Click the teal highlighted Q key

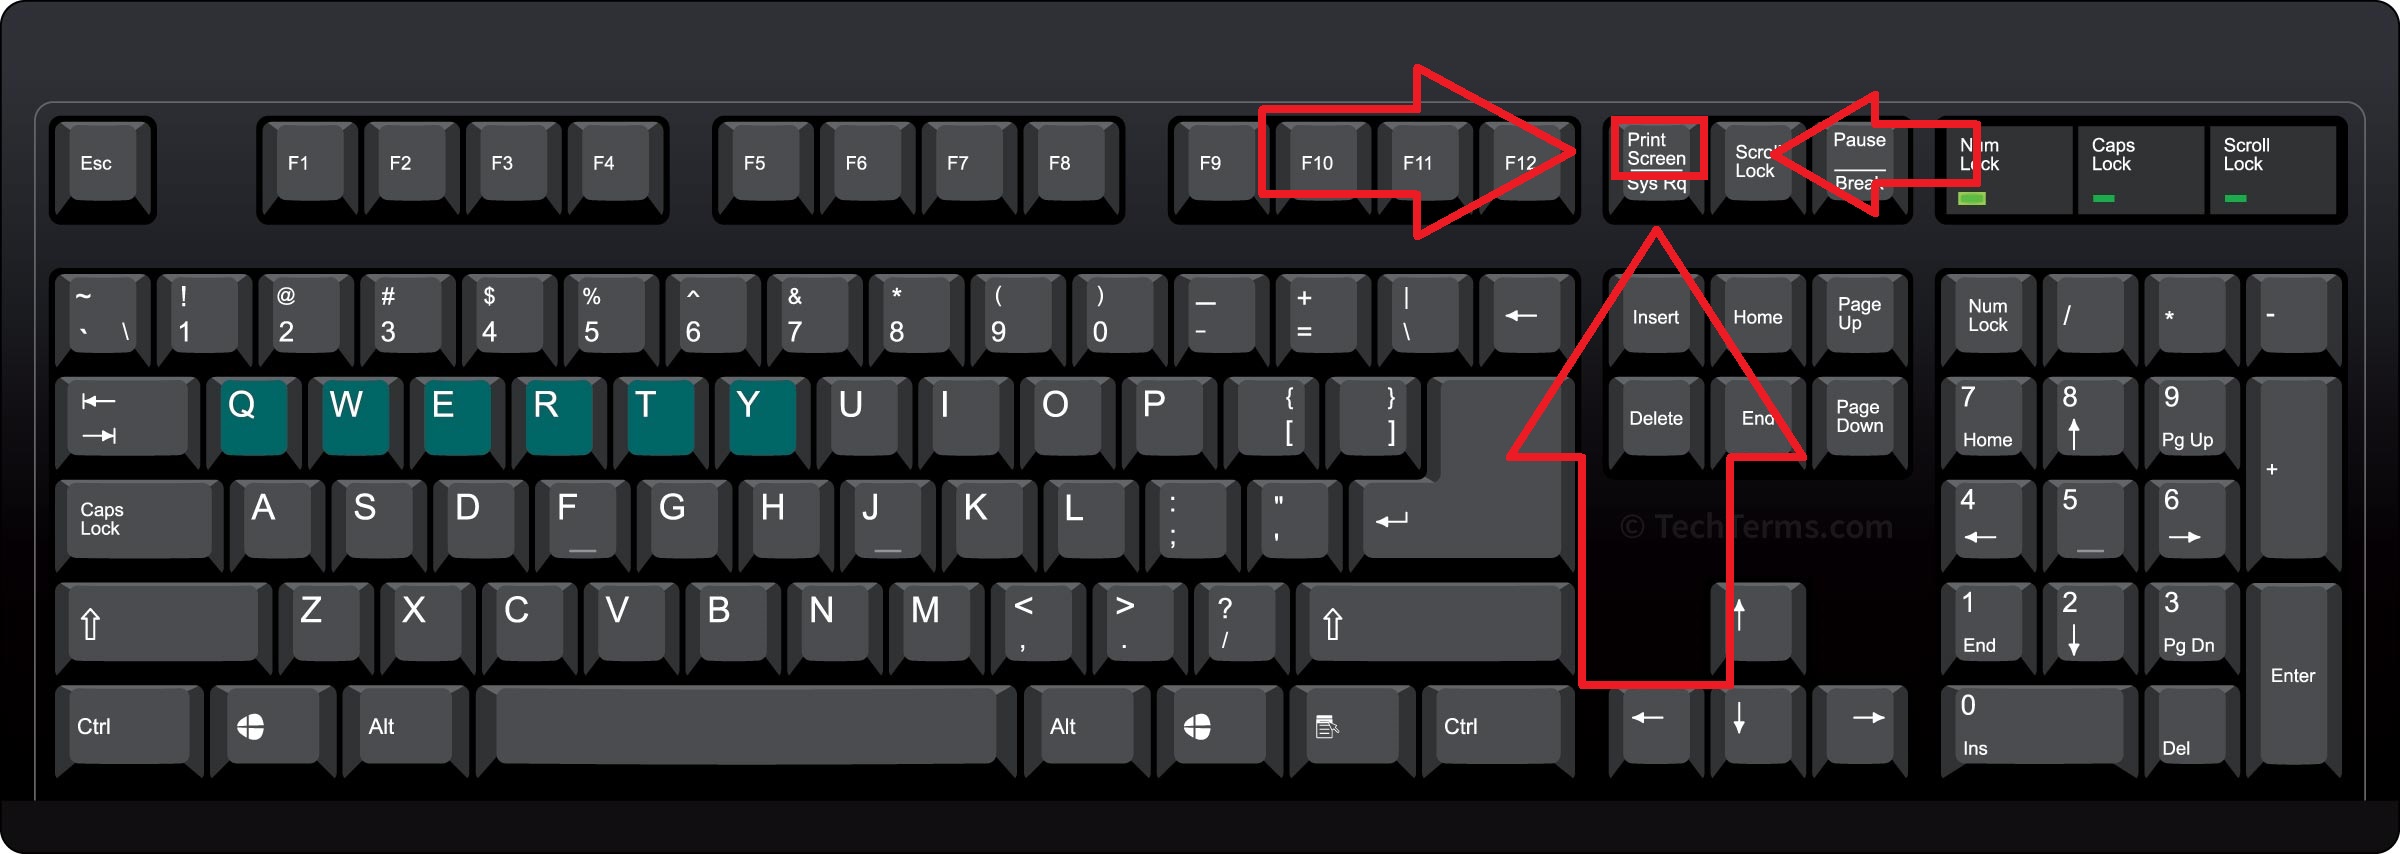point(254,420)
